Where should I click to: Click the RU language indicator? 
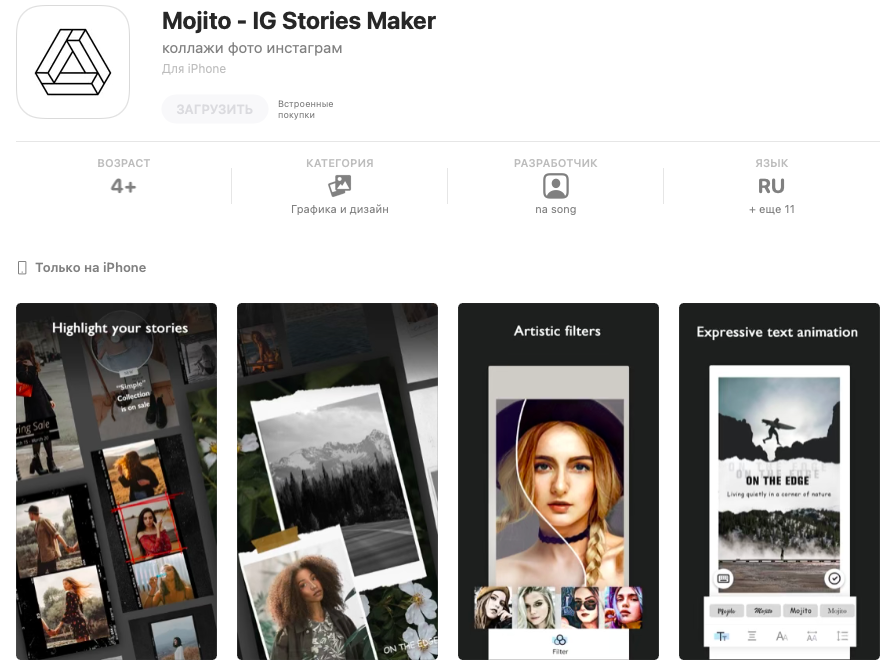tap(771, 186)
